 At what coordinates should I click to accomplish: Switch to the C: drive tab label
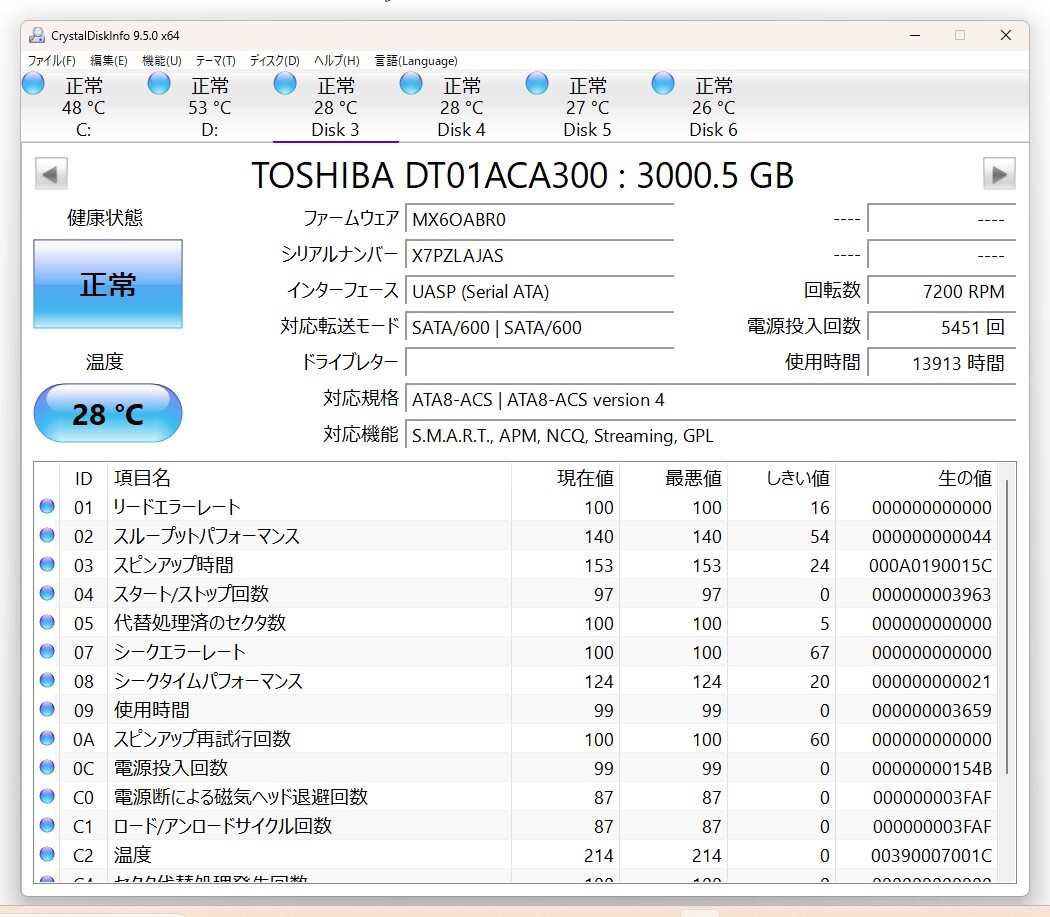(84, 130)
